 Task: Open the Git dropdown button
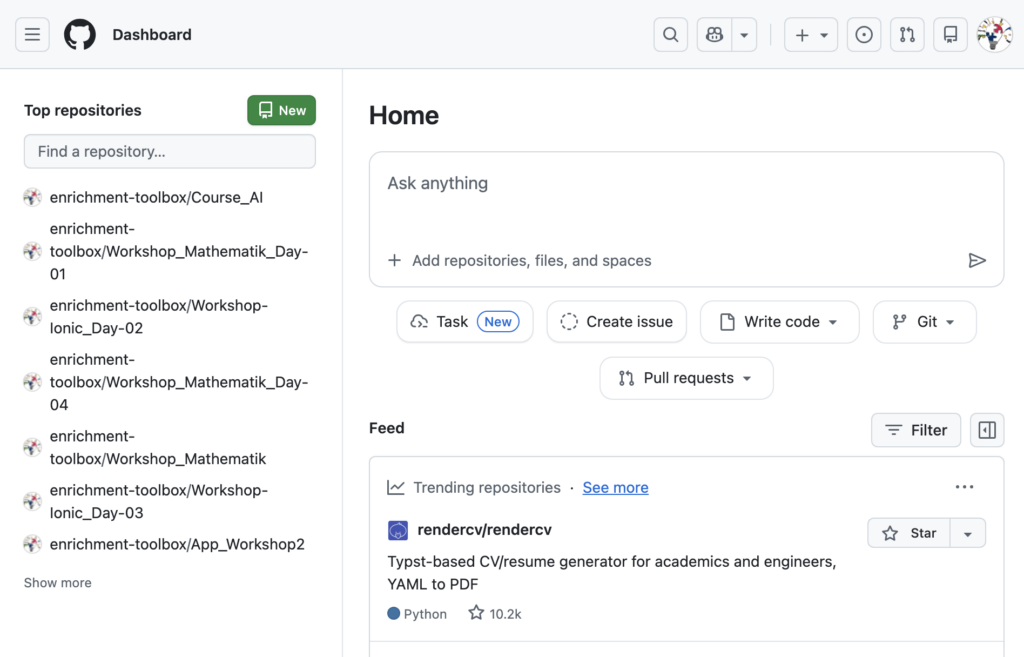(924, 322)
